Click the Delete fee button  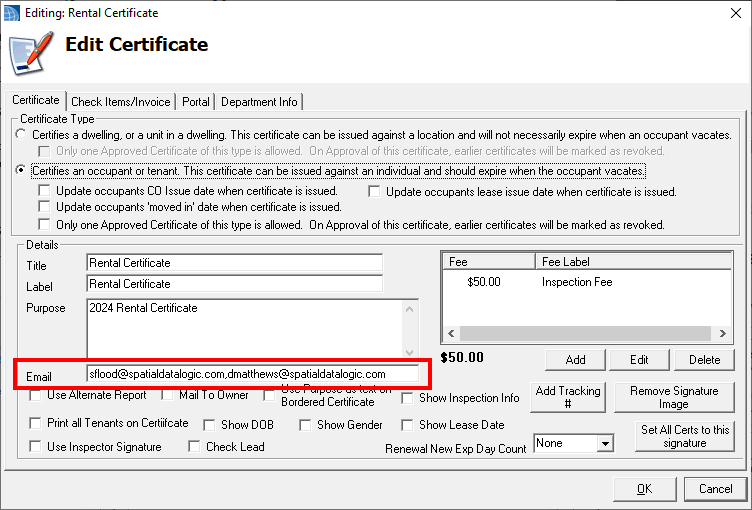point(704,360)
